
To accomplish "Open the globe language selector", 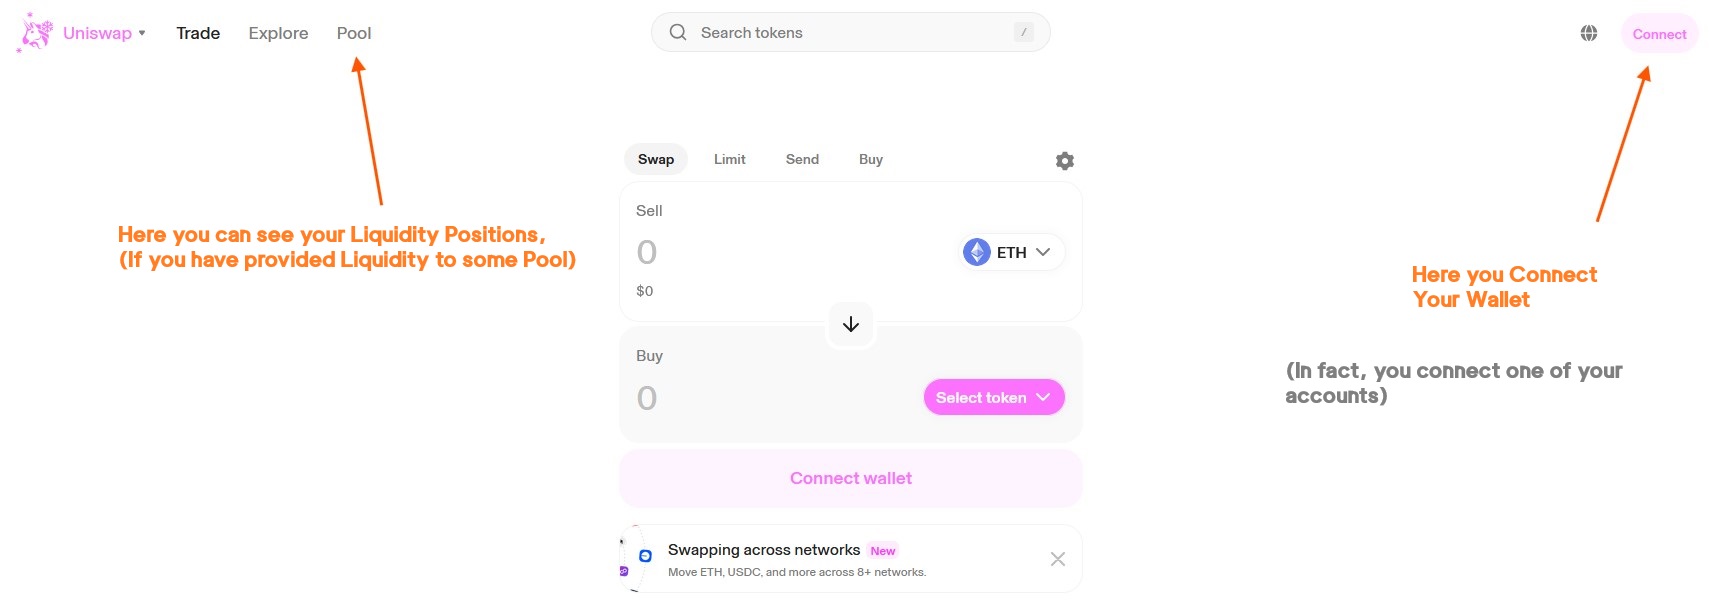I will pos(1589,33).
